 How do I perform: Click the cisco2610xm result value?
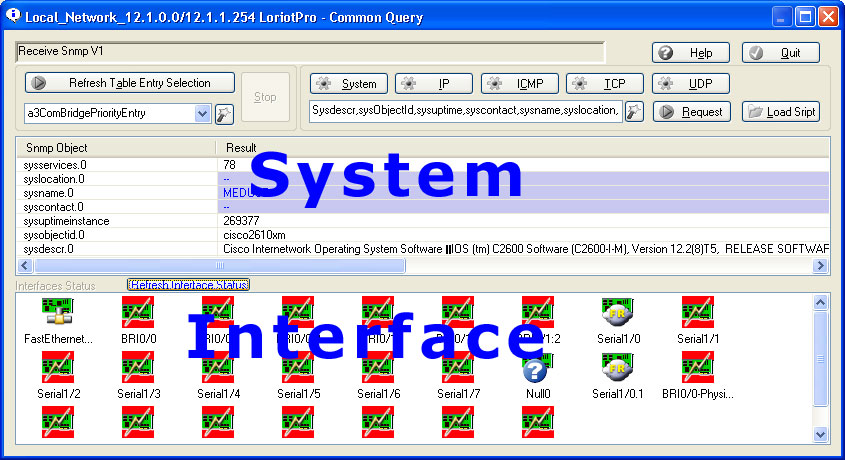click(254, 235)
